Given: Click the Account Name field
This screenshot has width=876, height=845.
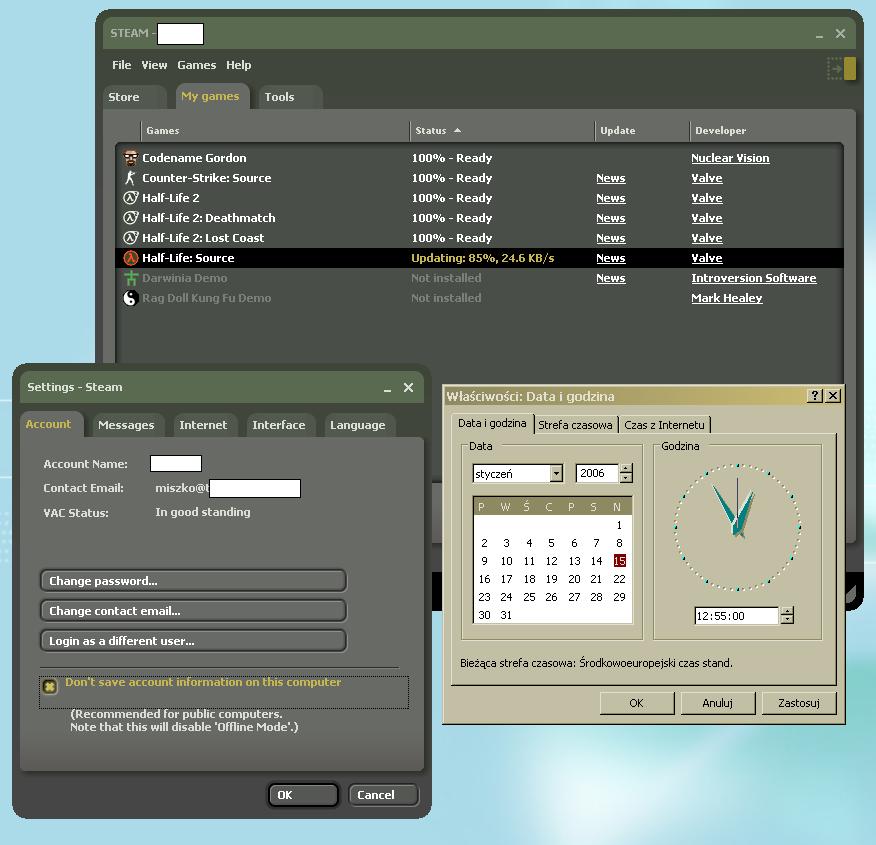Looking at the screenshot, I should tap(176, 464).
